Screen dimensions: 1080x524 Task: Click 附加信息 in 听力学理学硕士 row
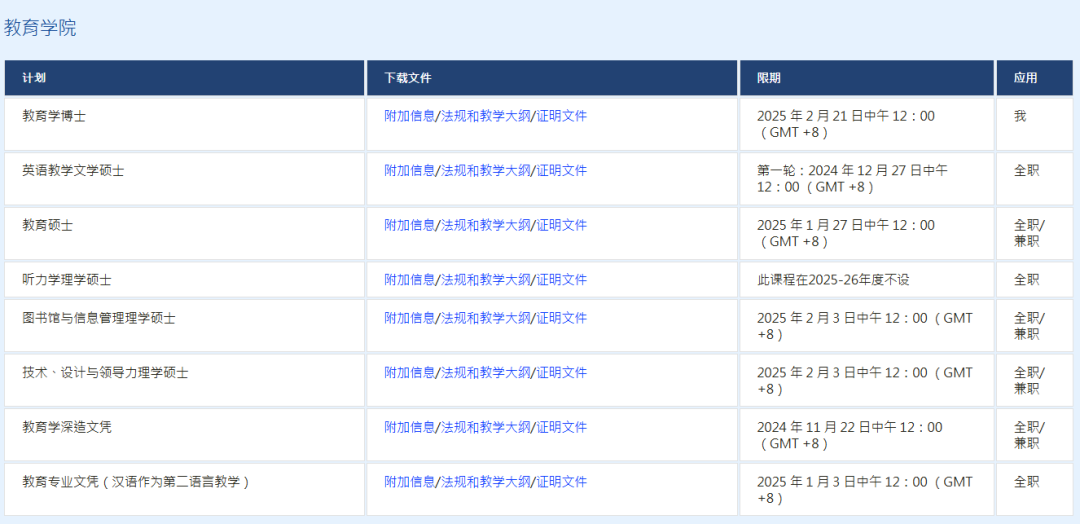coord(409,280)
